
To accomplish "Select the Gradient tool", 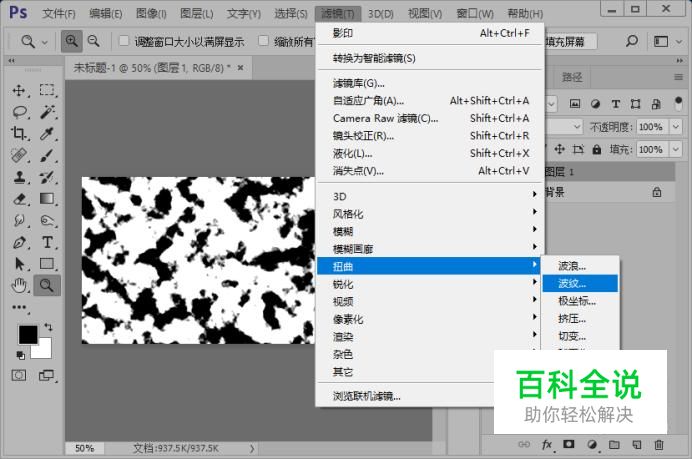I will coord(47,199).
